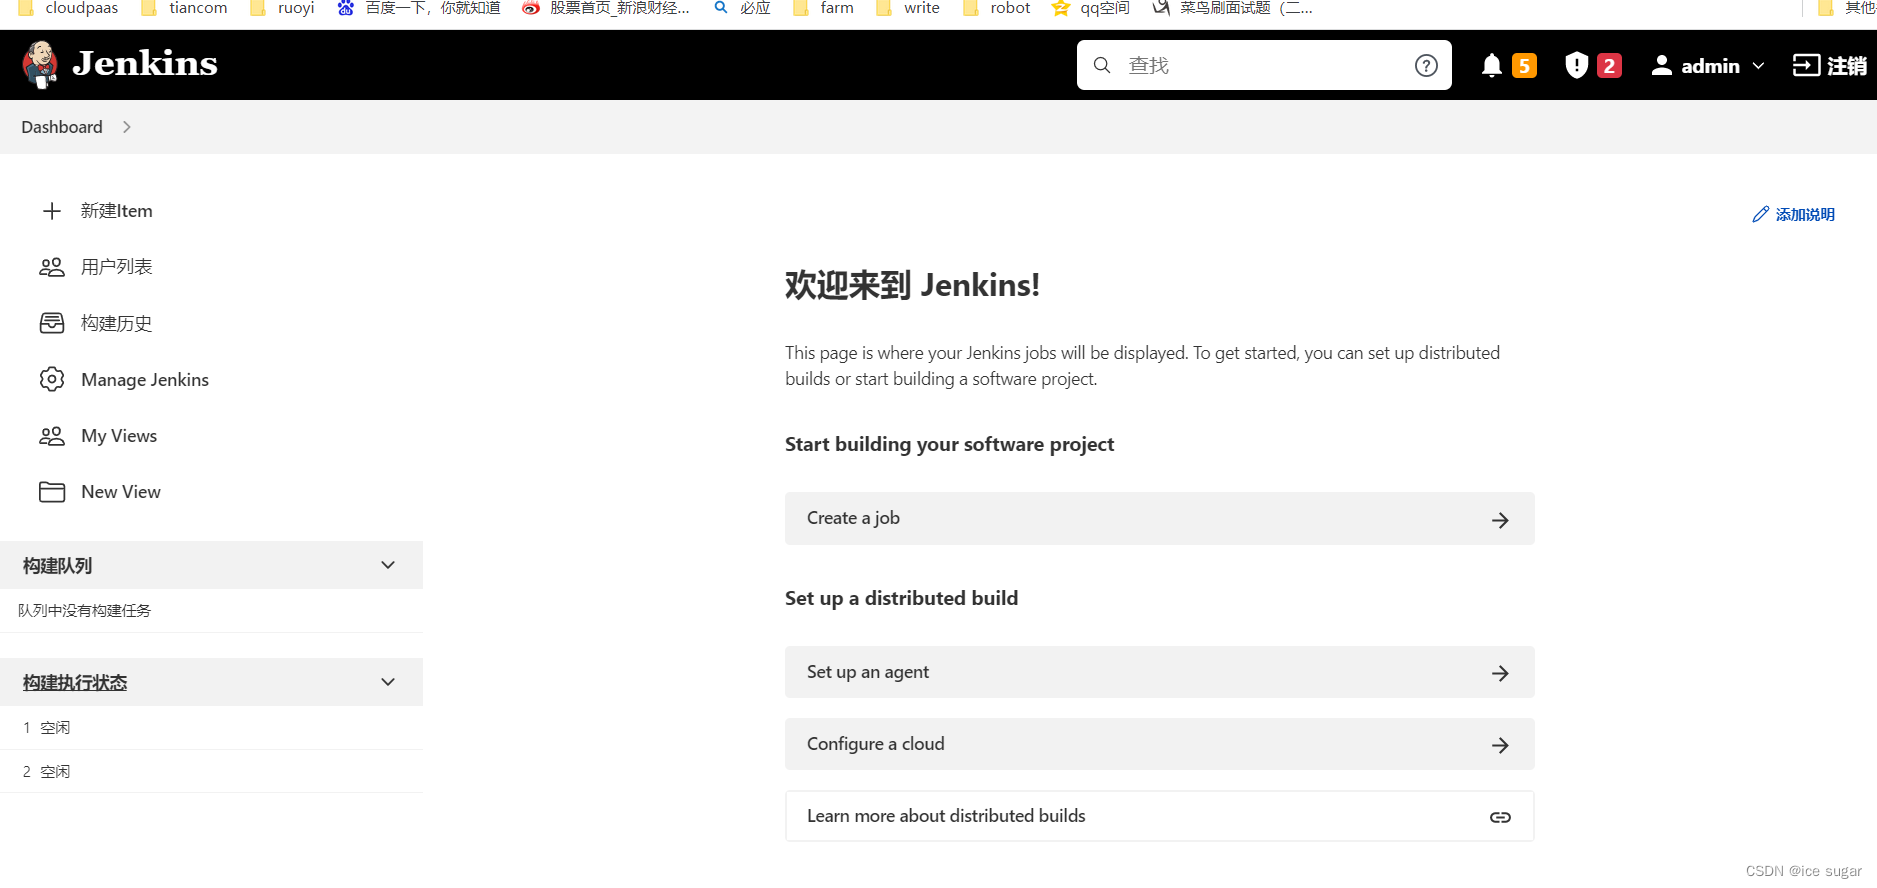Screen dimensions: 1877x888
Task: Select executor 1 空闲 row
Action: [211, 728]
